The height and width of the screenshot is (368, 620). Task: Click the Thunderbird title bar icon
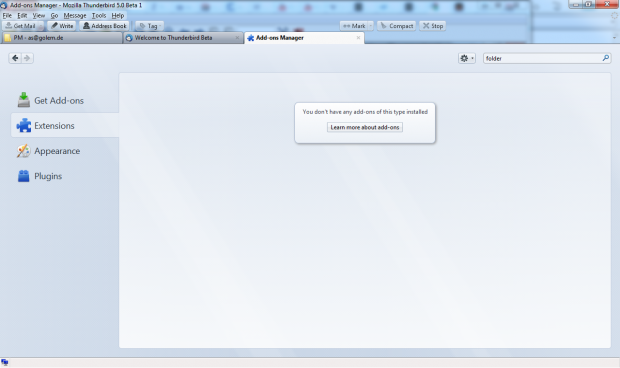click(4, 5)
